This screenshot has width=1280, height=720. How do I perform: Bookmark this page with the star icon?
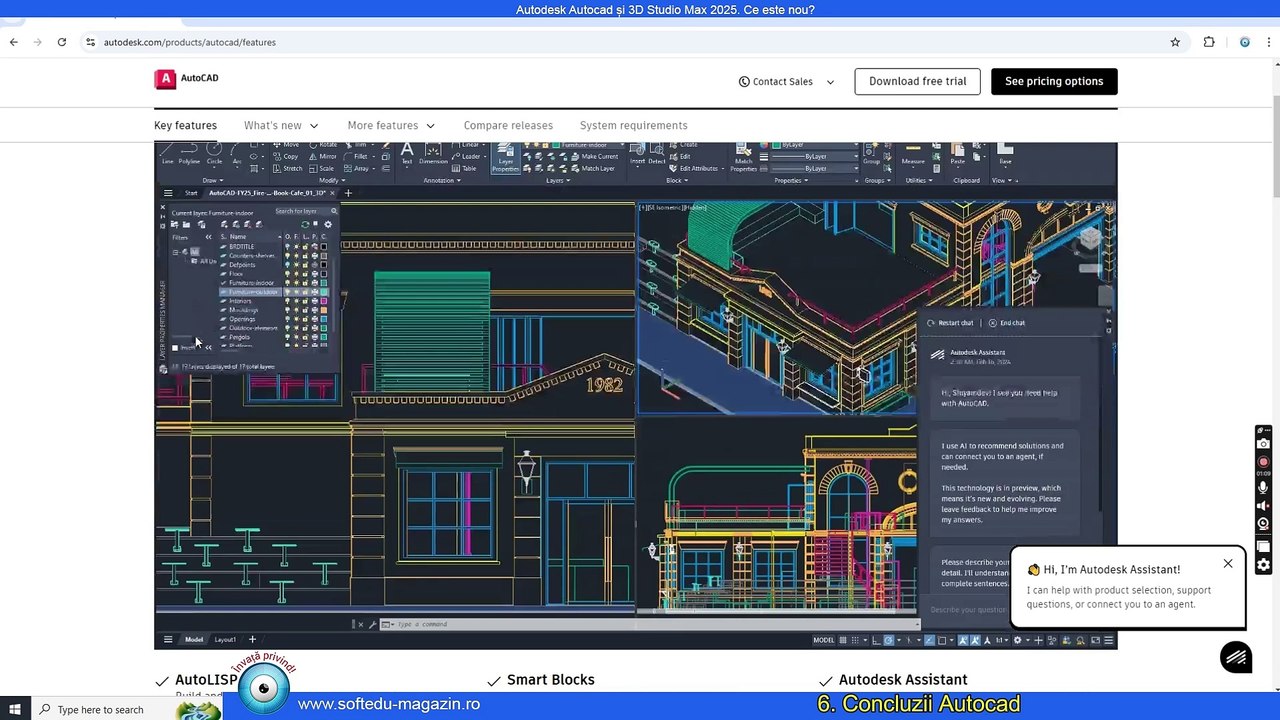1175,42
